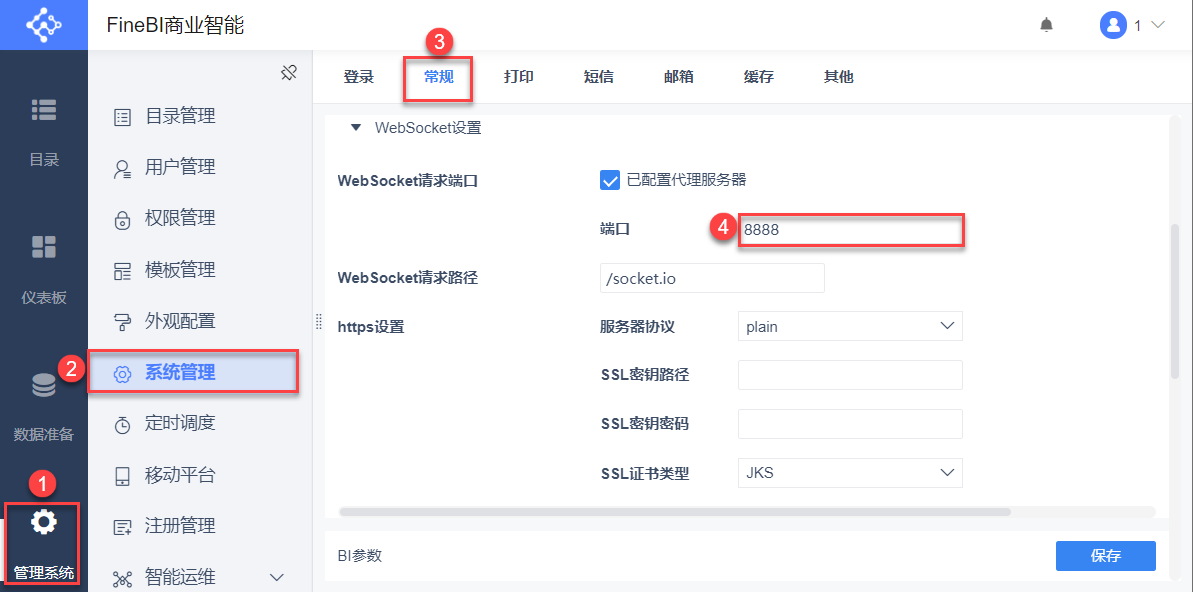Click the 用户管理 person icon

[122, 168]
